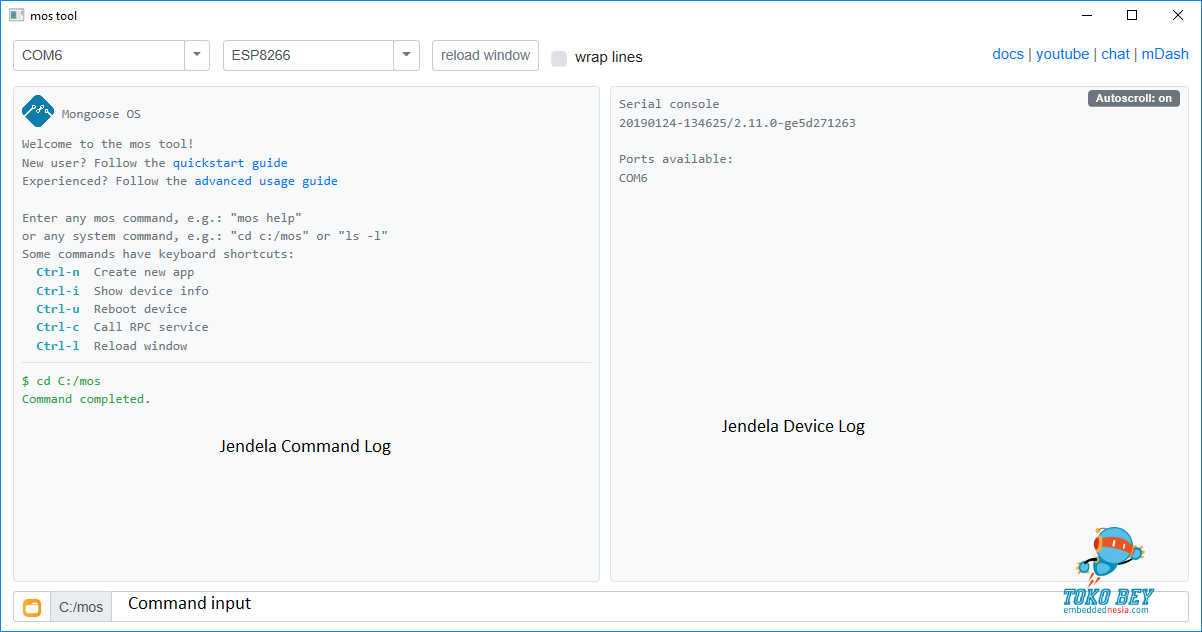The width and height of the screenshot is (1202, 632).
Task: Open the docs link
Action: pos(1007,54)
